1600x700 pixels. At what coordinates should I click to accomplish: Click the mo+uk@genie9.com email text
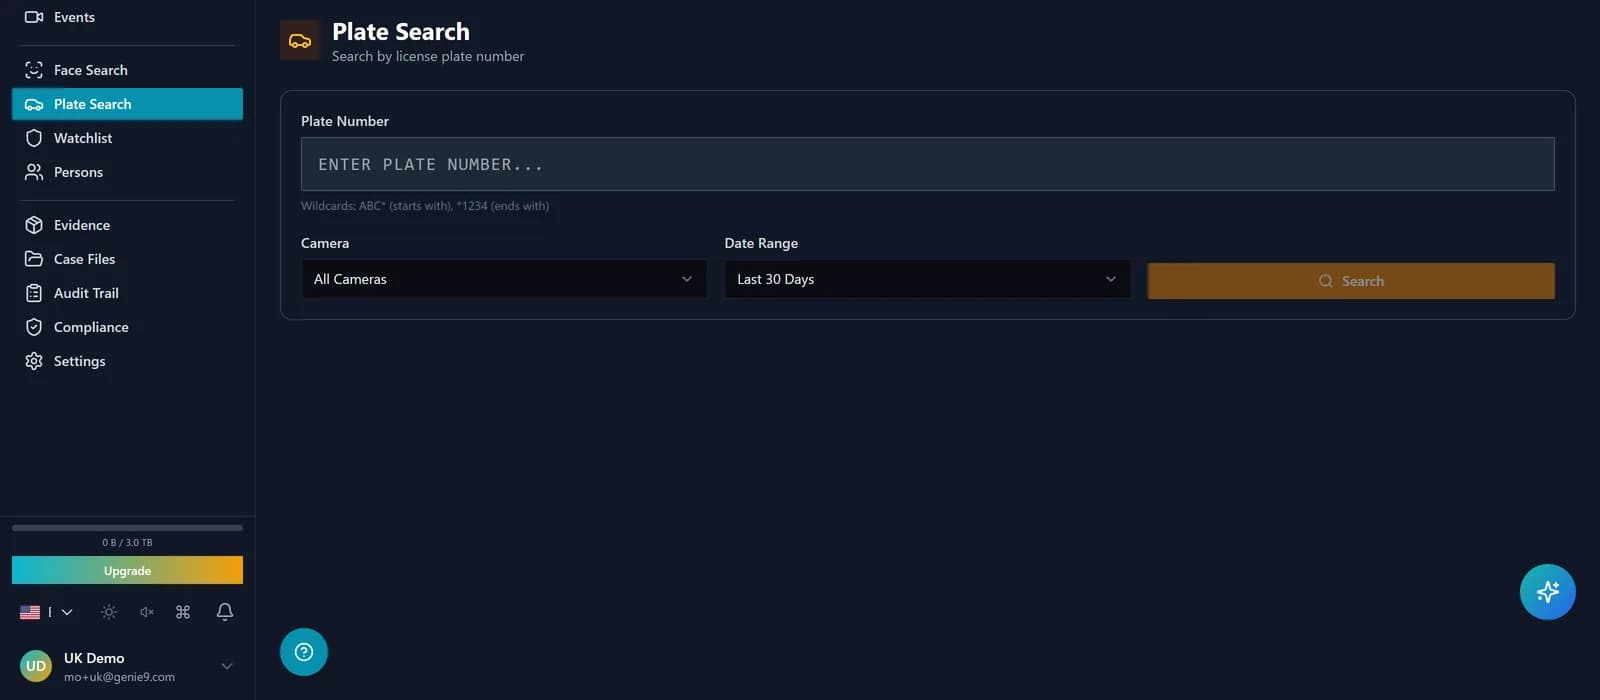pos(119,677)
